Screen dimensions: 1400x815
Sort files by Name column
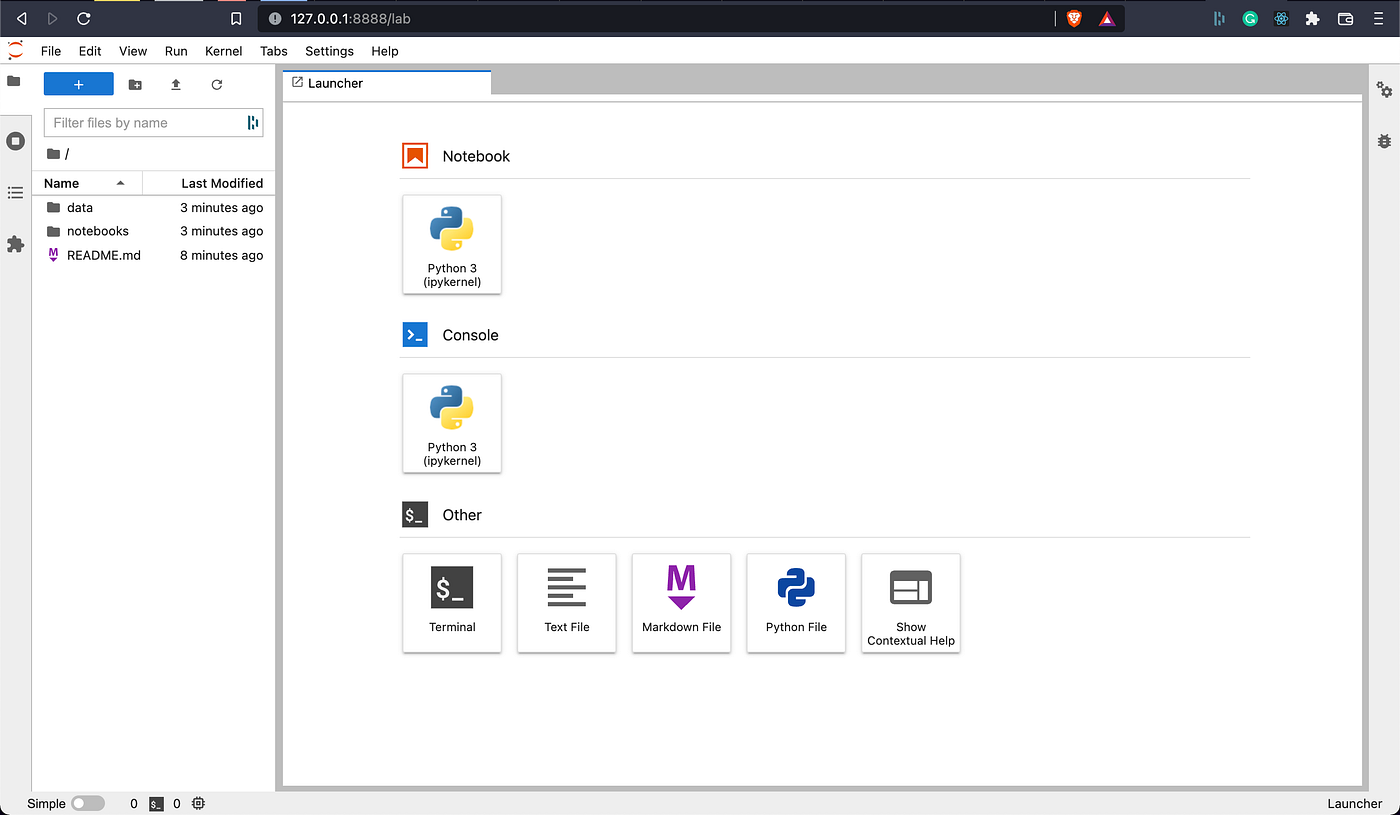[87, 183]
